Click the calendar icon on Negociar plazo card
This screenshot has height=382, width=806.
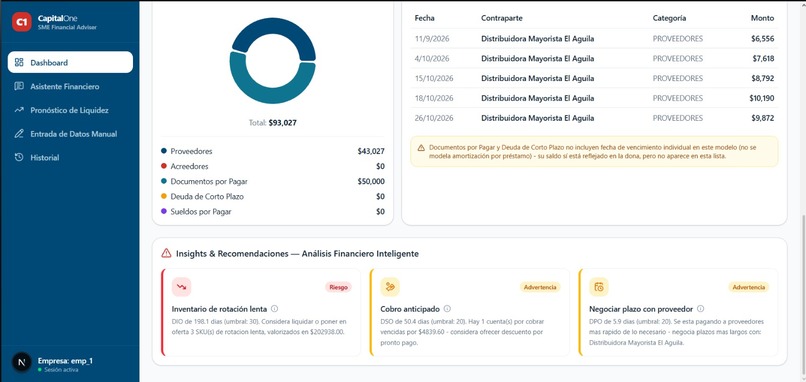pyautogui.click(x=599, y=287)
